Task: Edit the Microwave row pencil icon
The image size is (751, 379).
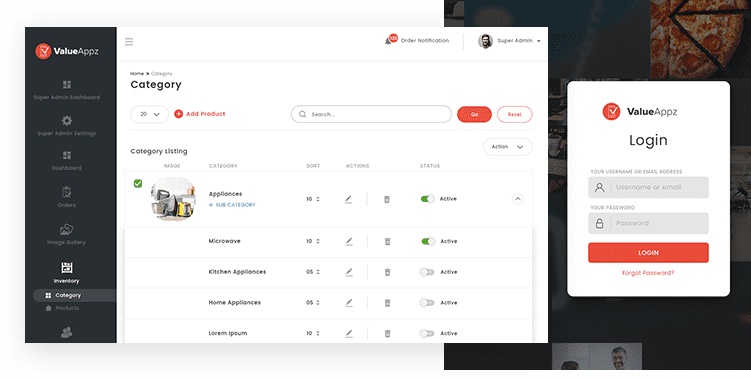Action: click(349, 241)
